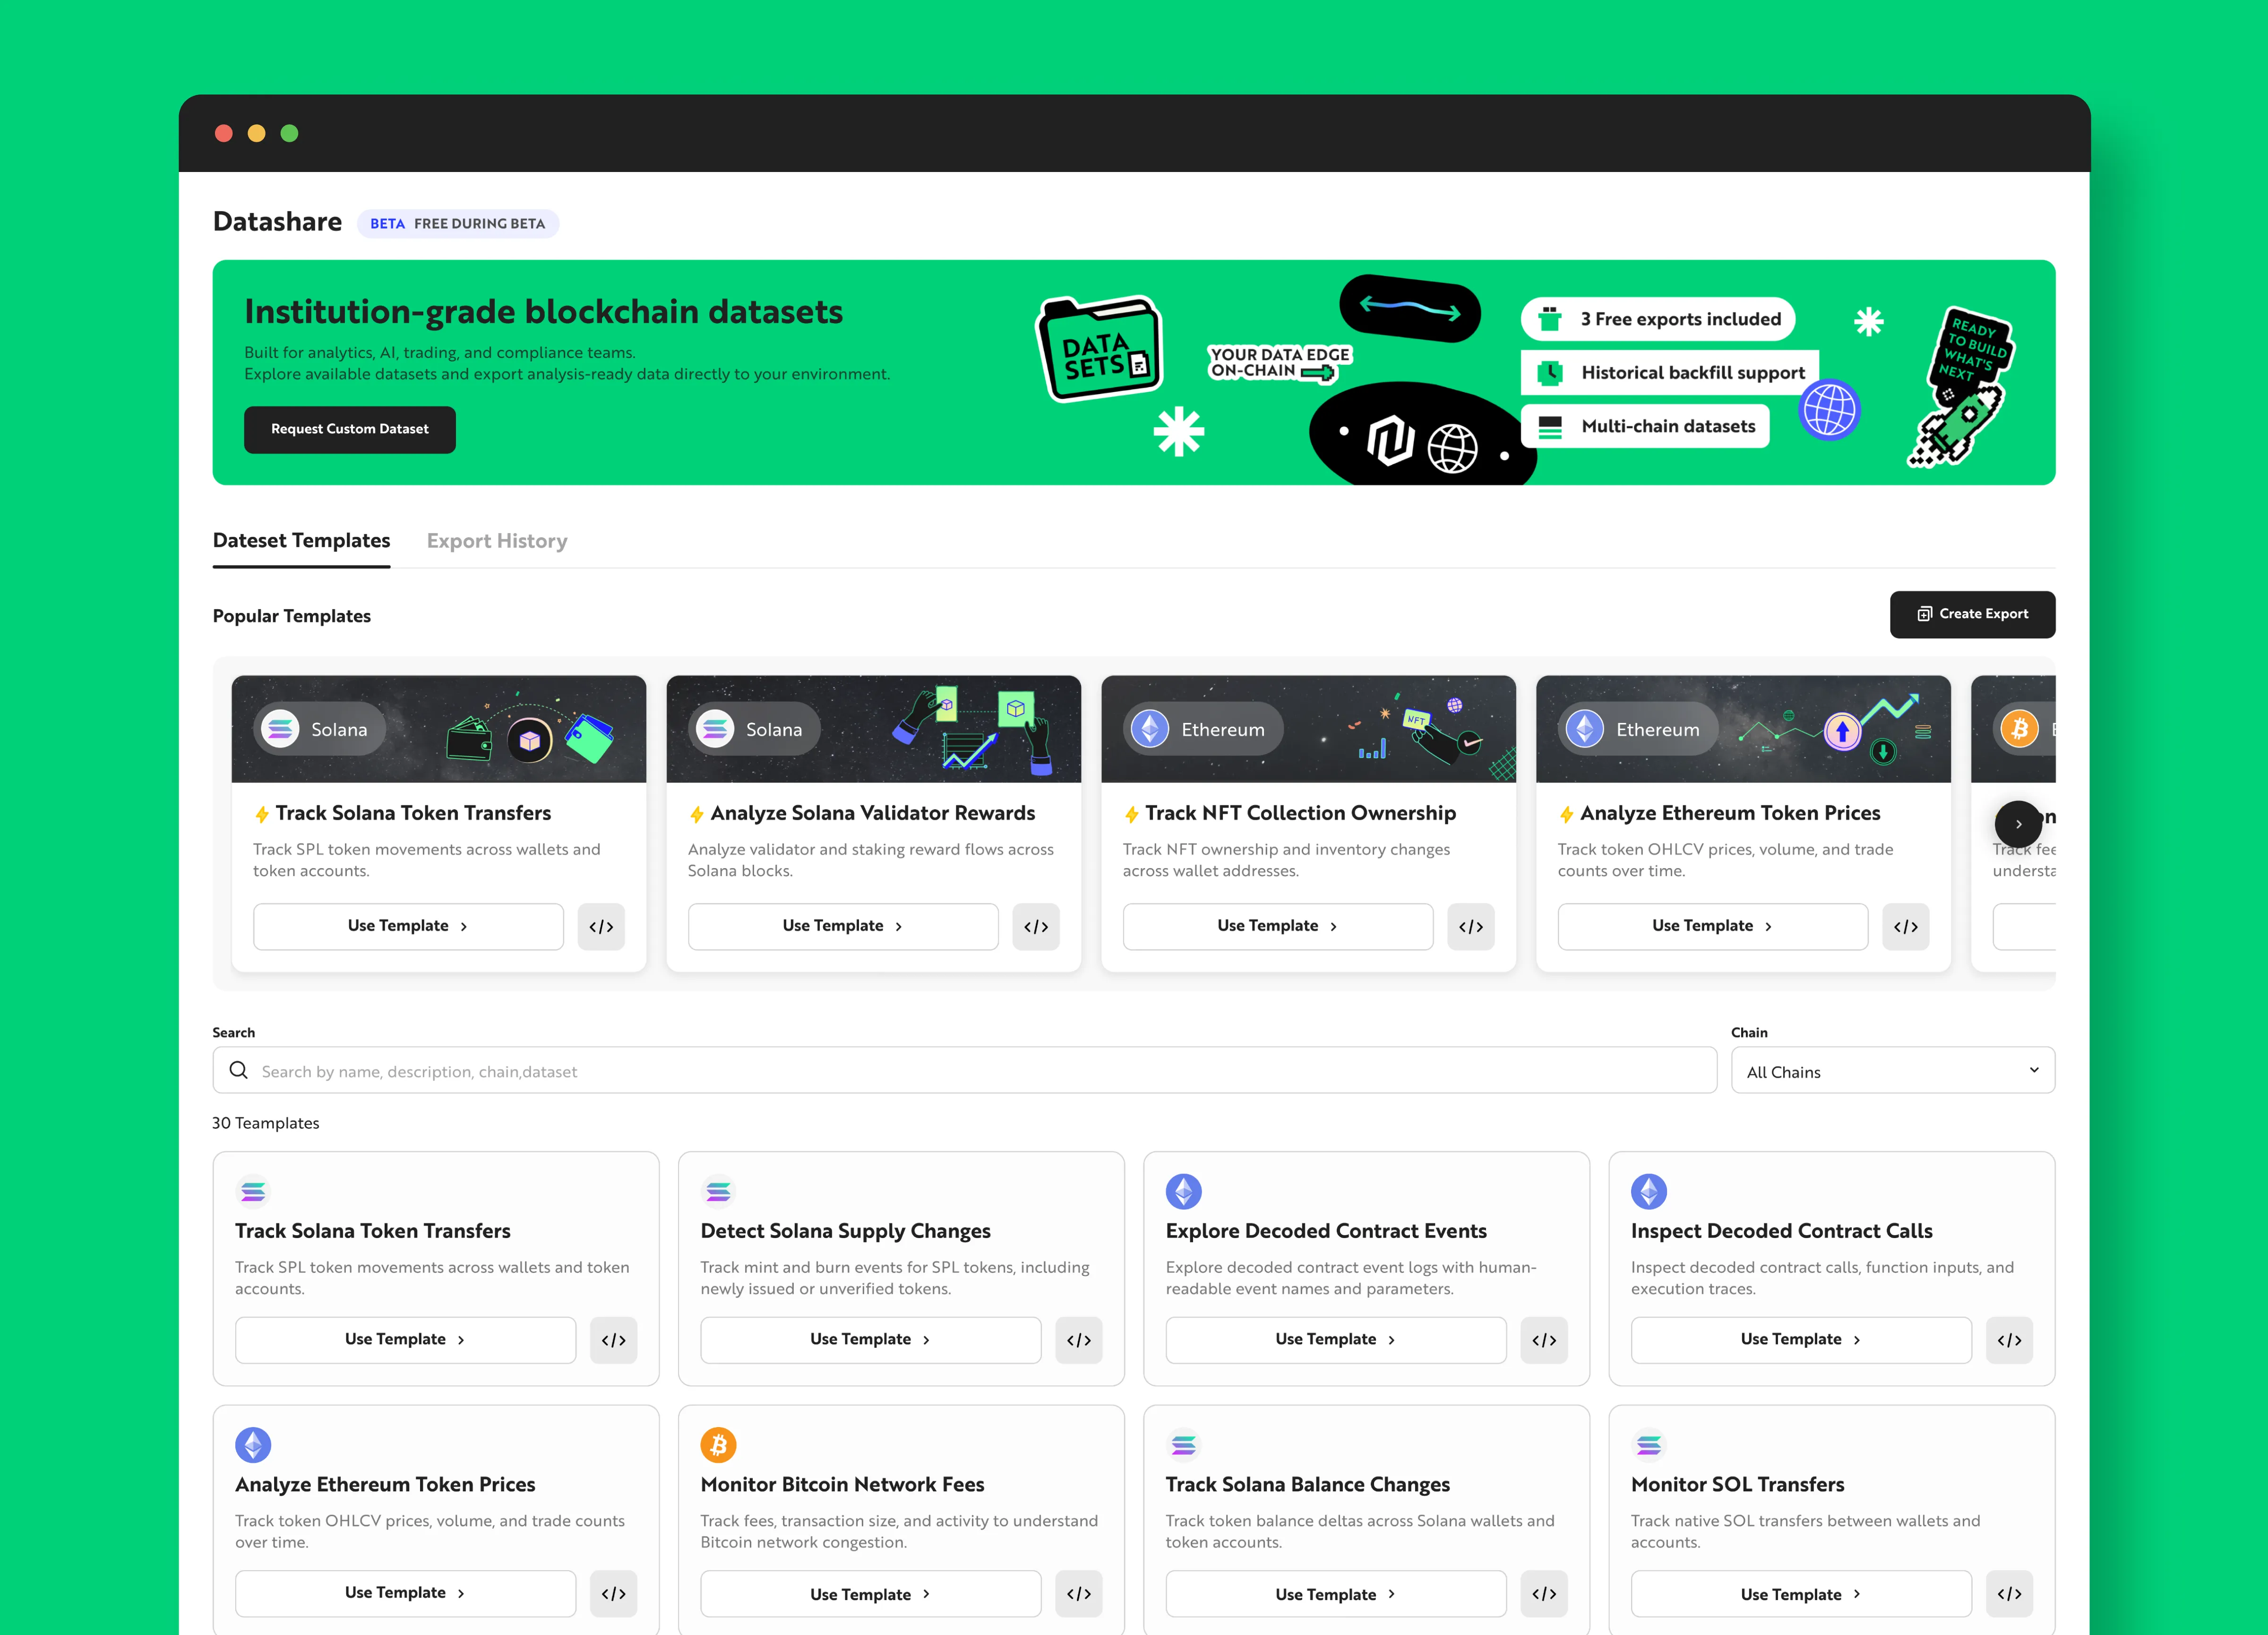
Task: Click the 'Explore Decoded Contract Events' title
Action: pos(1326,1231)
